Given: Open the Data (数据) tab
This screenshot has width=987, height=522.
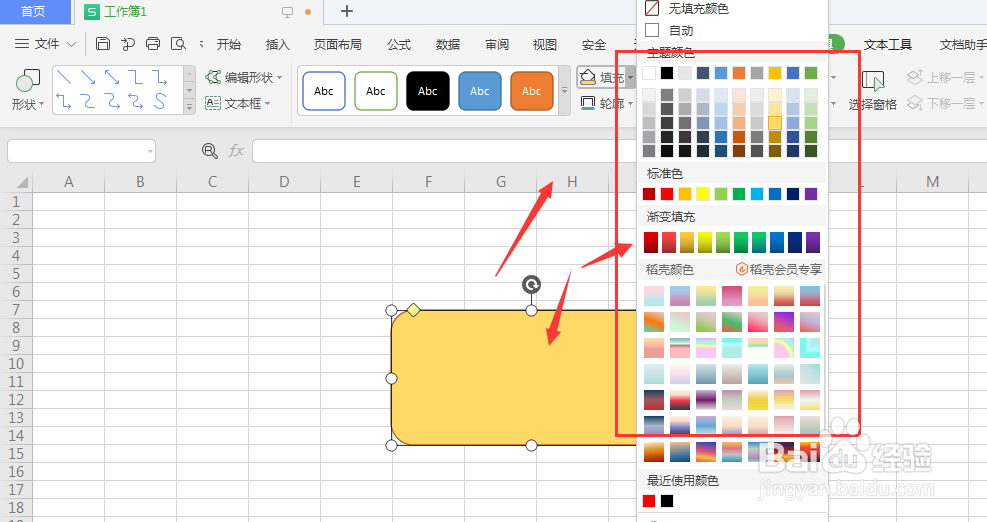Looking at the screenshot, I should [448, 44].
